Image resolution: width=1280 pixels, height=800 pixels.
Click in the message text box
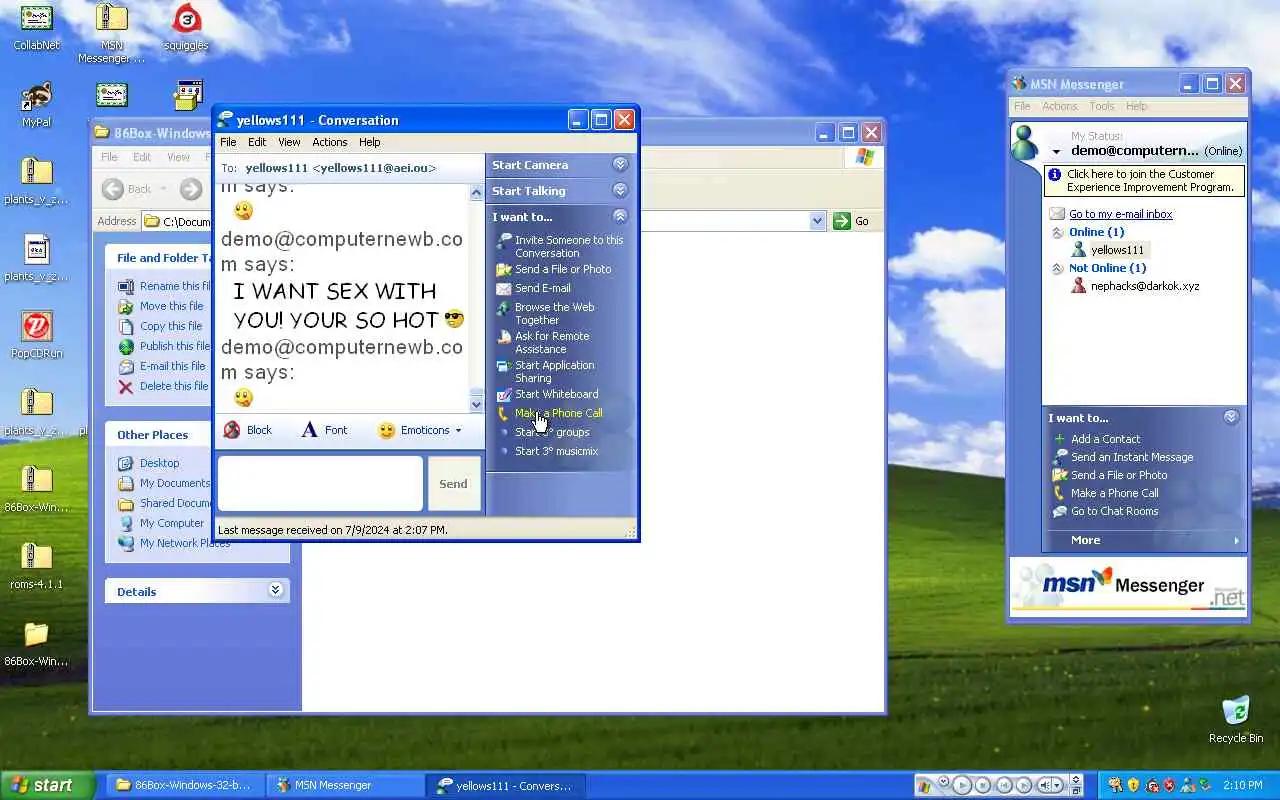(x=320, y=484)
